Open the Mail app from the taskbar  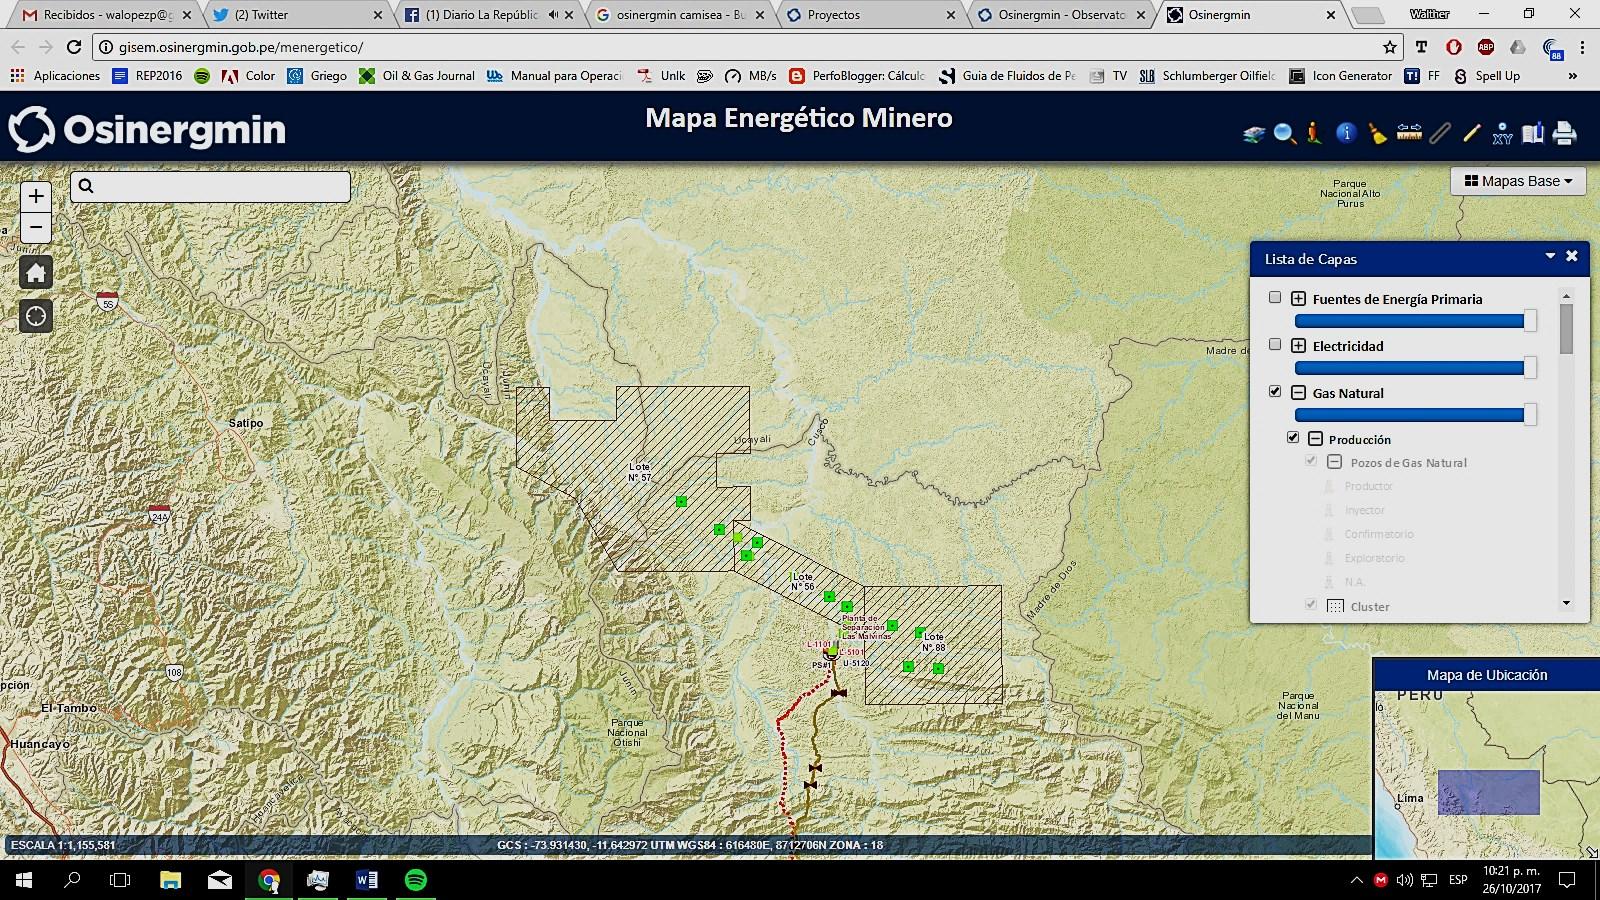click(220, 880)
